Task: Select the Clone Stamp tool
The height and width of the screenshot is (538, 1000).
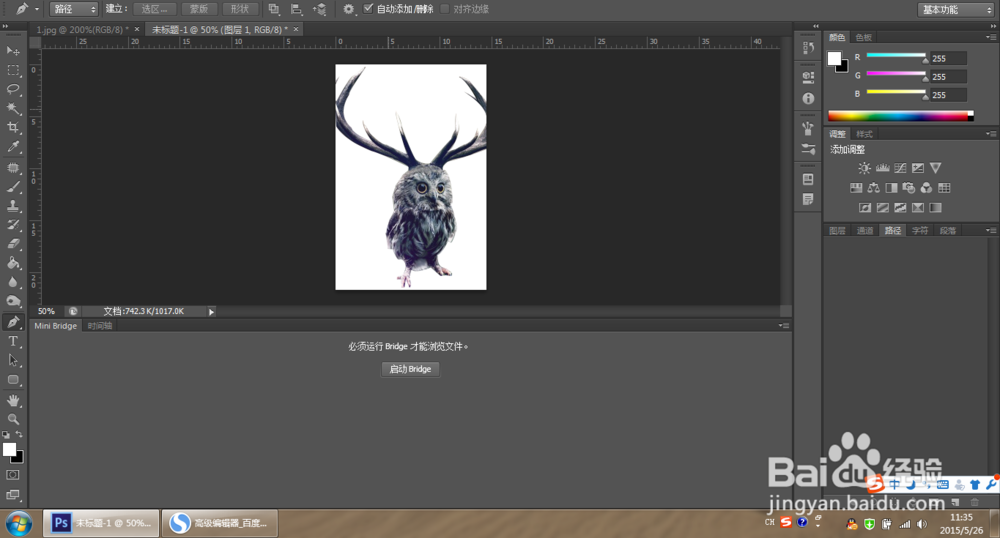Action: tap(13, 206)
